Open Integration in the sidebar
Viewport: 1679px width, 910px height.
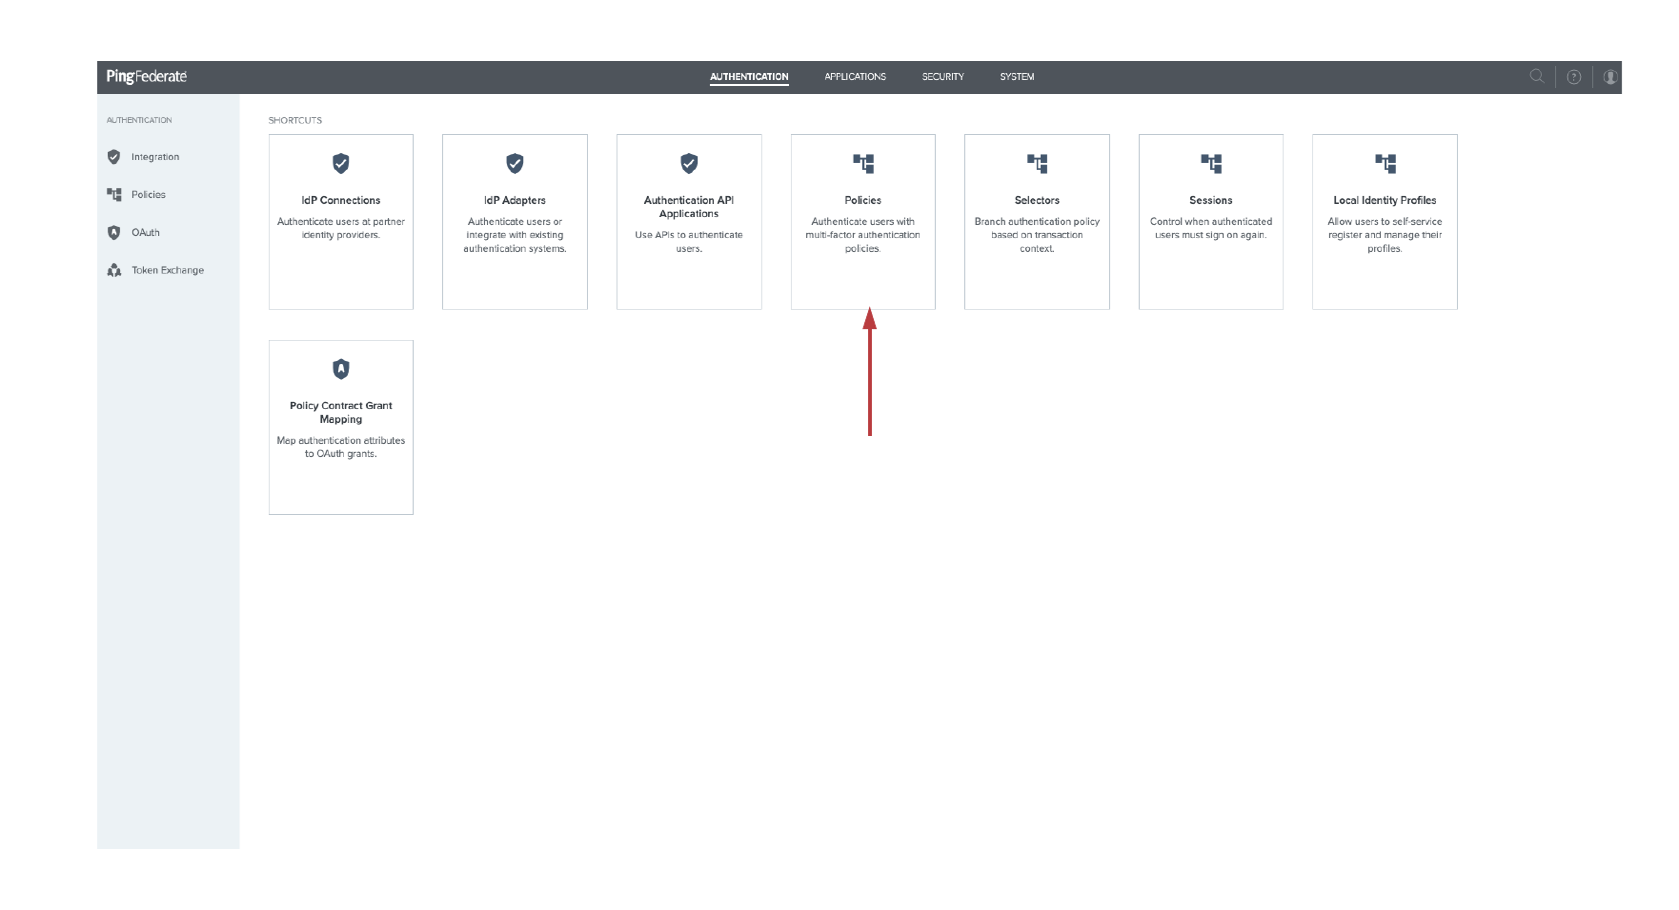[155, 157]
